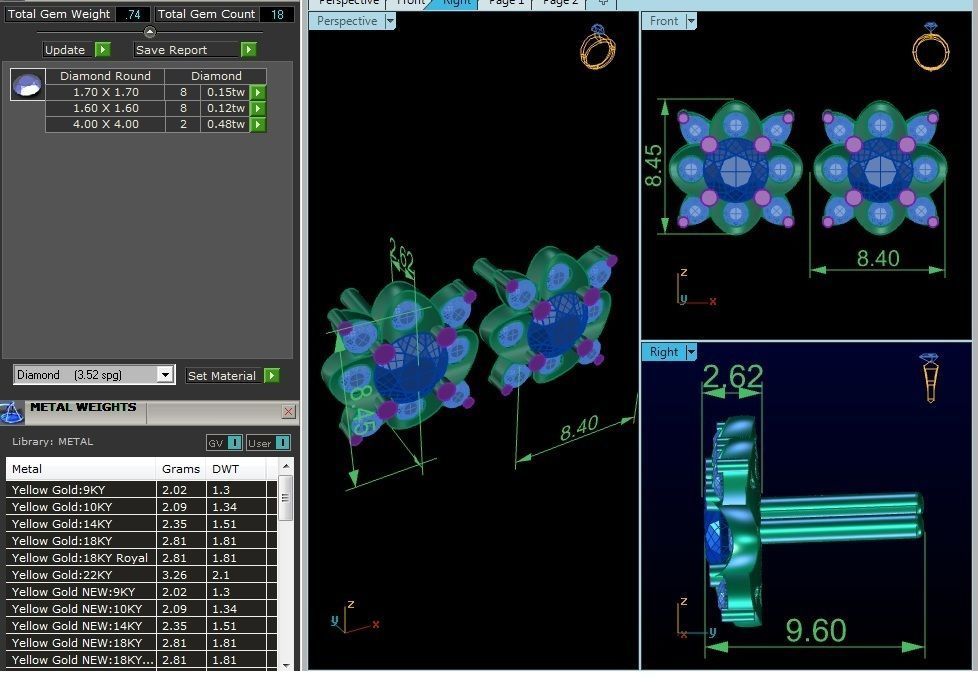The width and height of the screenshot is (978, 688).
Task: Click the green arrow on the 0.12tw row
Action: pos(258,109)
